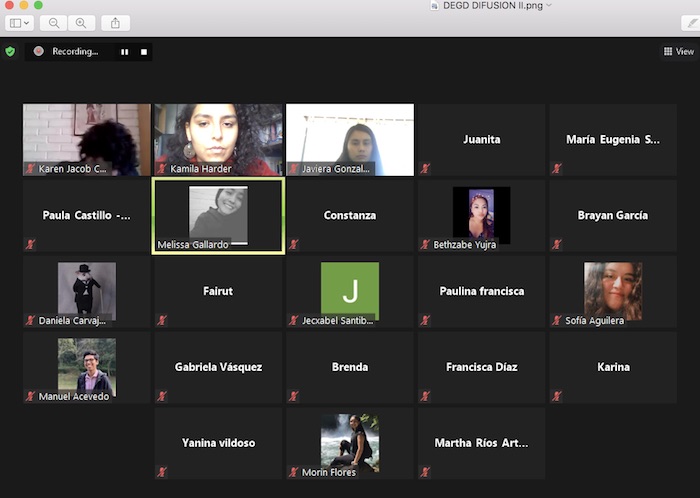This screenshot has height=498, width=700.
Task: Pause the meeting recording
Action: (x=125, y=51)
